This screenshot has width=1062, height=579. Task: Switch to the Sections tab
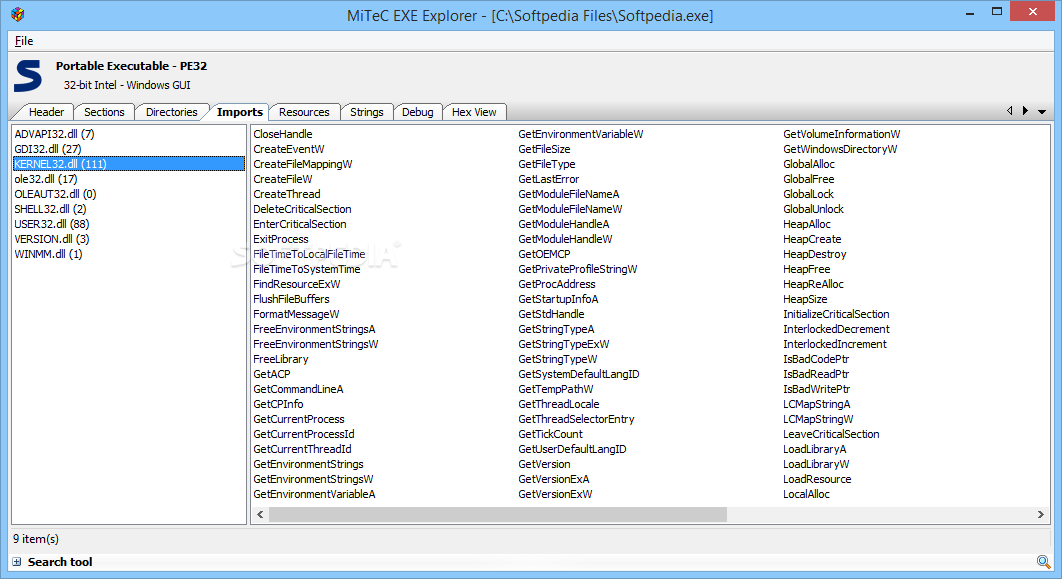[x=104, y=112]
